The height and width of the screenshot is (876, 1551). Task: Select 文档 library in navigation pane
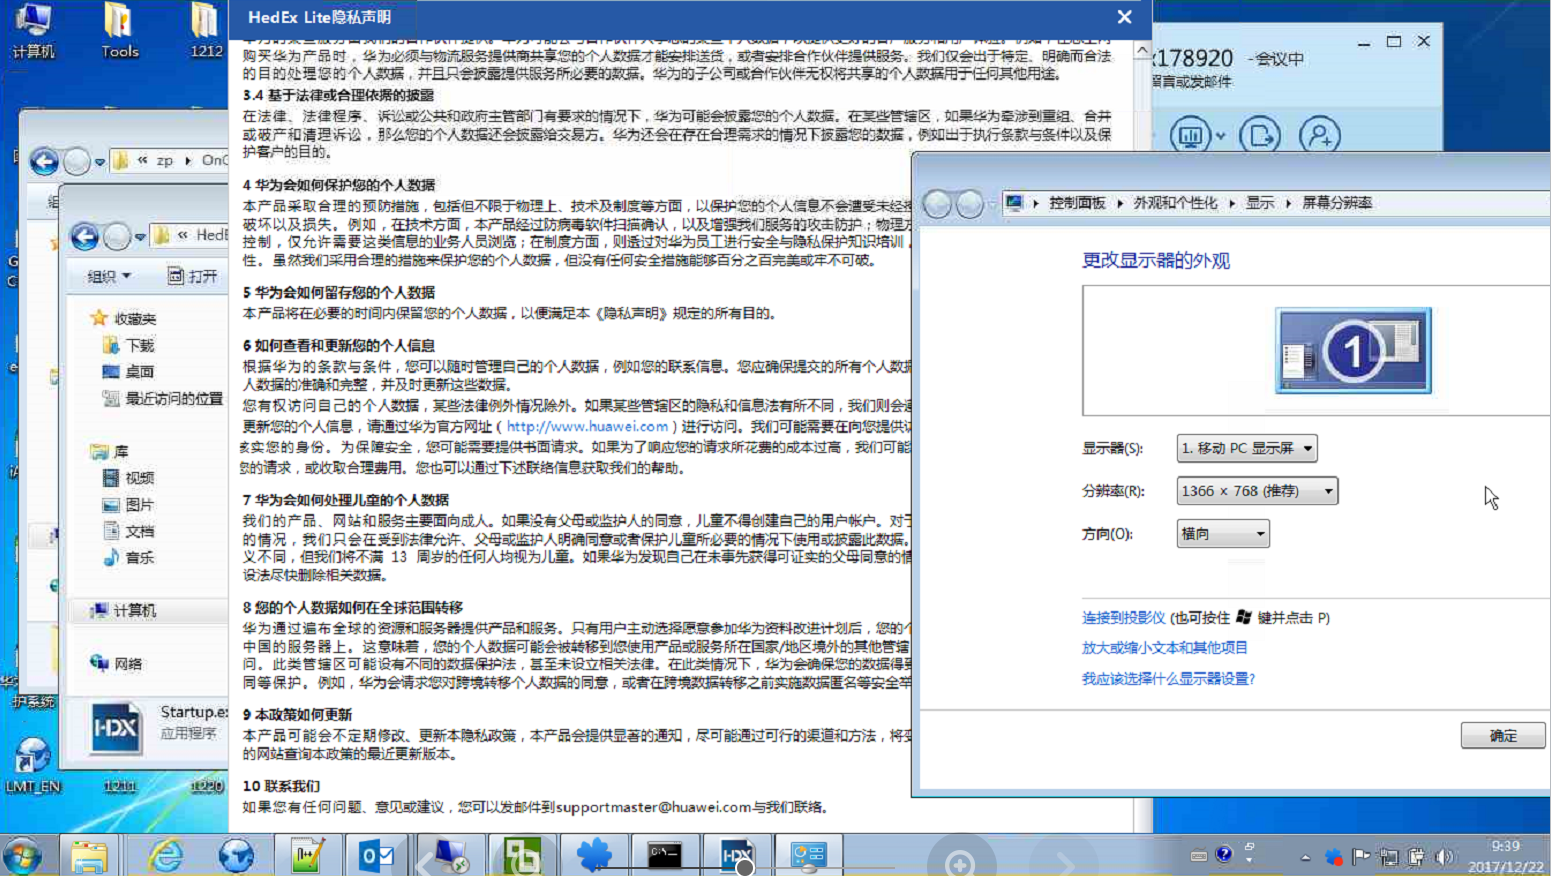(x=129, y=531)
